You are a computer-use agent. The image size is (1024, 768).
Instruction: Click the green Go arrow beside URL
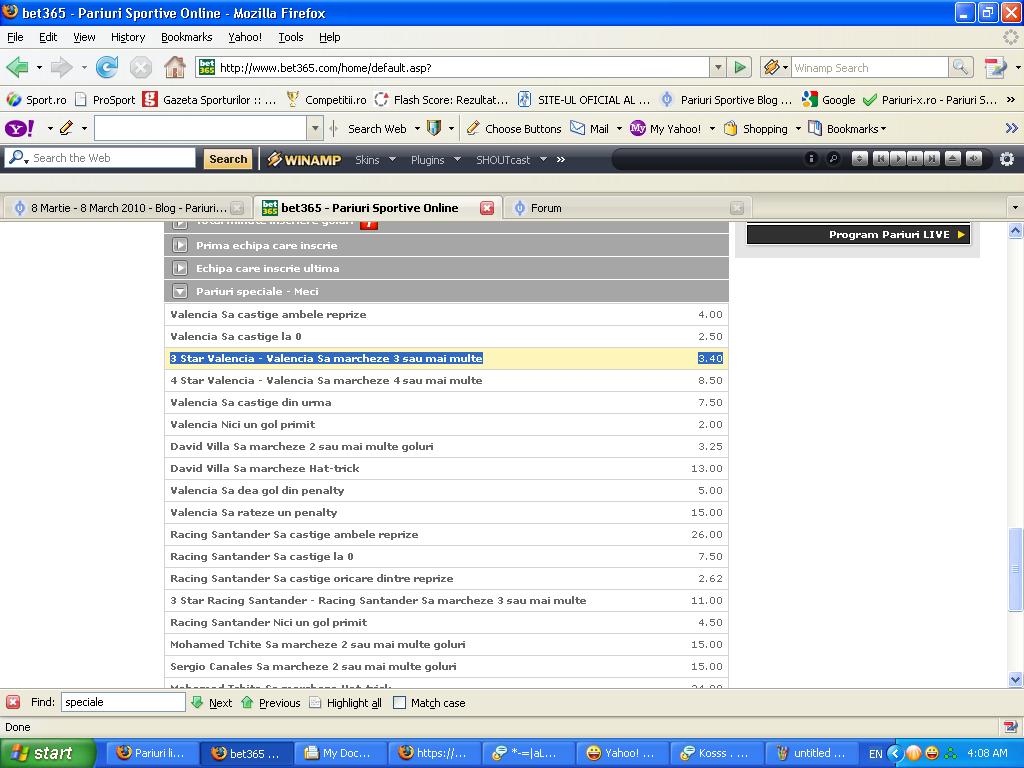pos(740,67)
